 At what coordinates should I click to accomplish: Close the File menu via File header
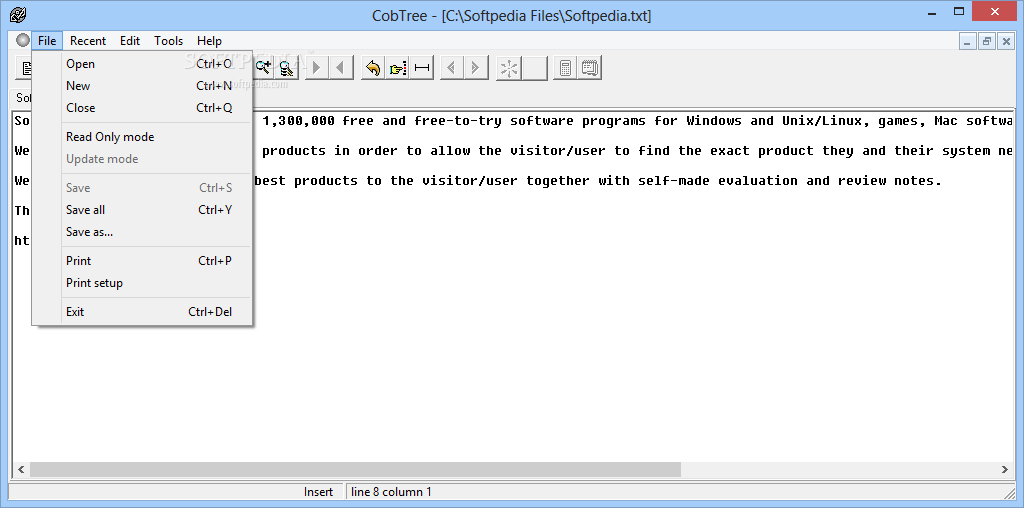coord(47,40)
